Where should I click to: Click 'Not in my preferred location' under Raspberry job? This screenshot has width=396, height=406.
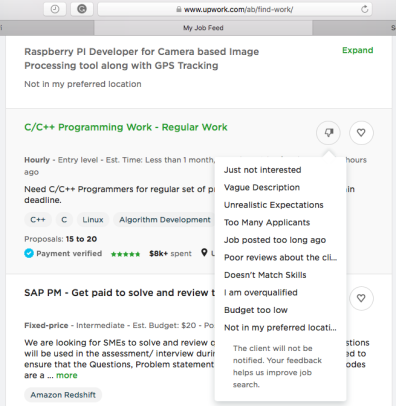click(83, 84)
